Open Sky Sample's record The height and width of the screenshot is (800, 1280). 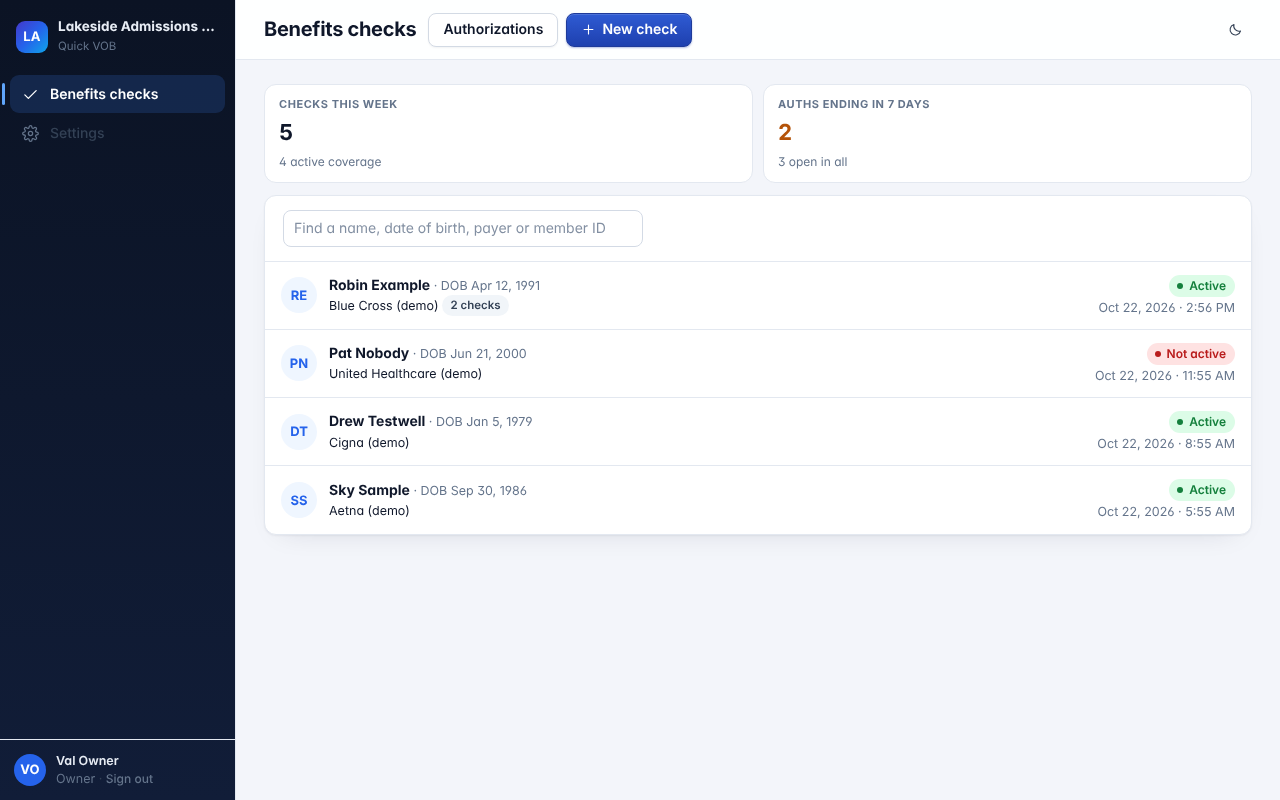tap(758, 500)
